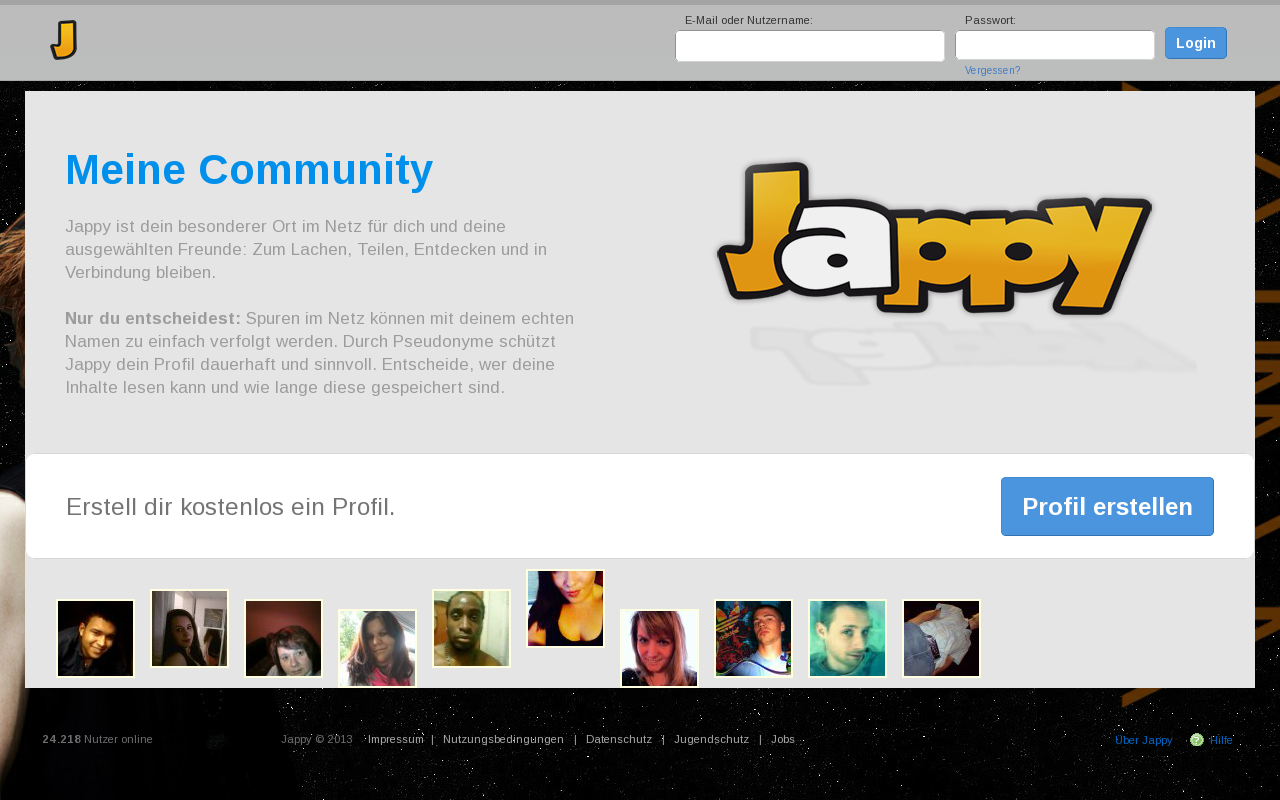Open the Vergessen? password link
The width and height of the screenshot is (1280, 800).
[992, 71]
